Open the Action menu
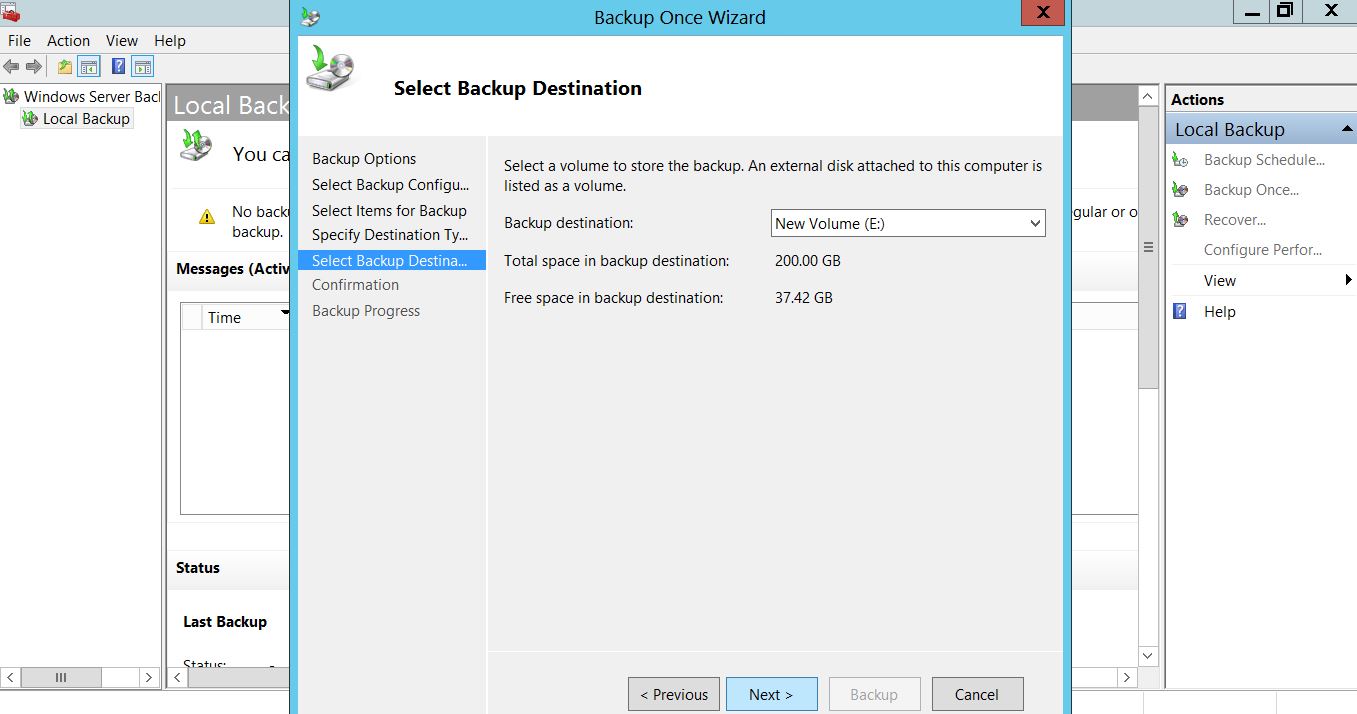 pyautogui.click(x=68, y=41)
